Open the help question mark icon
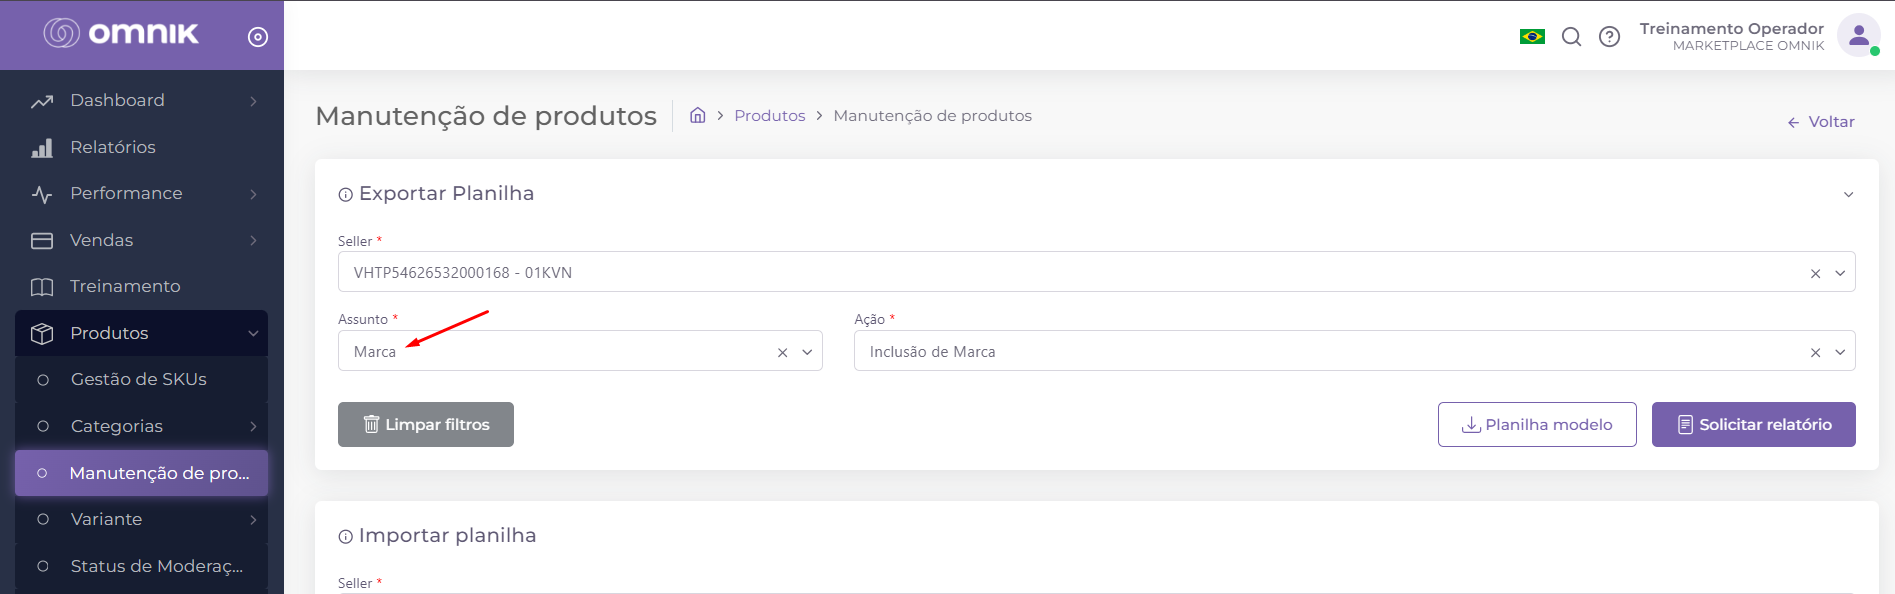 pyautogui.click(x=1609, y=37)
